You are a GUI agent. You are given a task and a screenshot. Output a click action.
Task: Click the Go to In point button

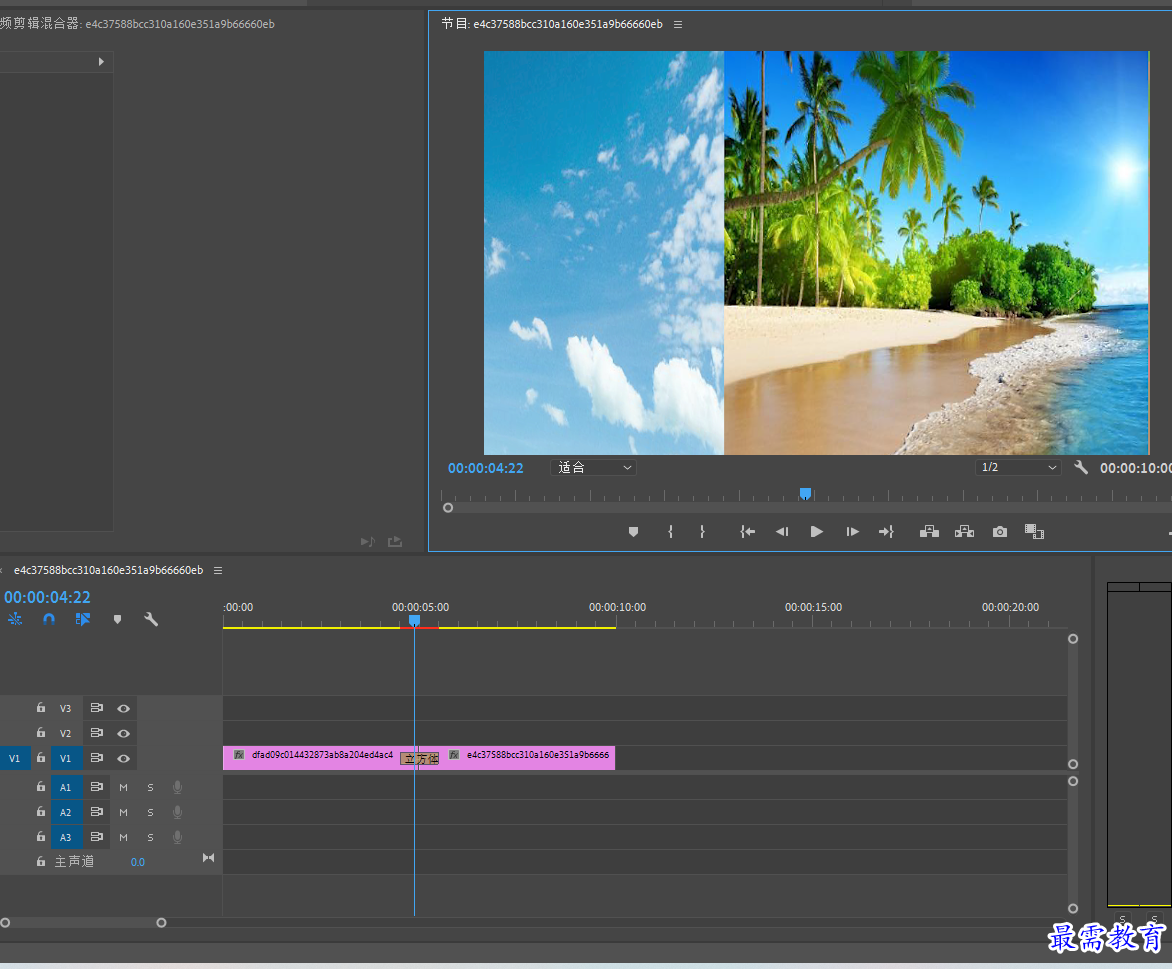(x=747, y=532)
